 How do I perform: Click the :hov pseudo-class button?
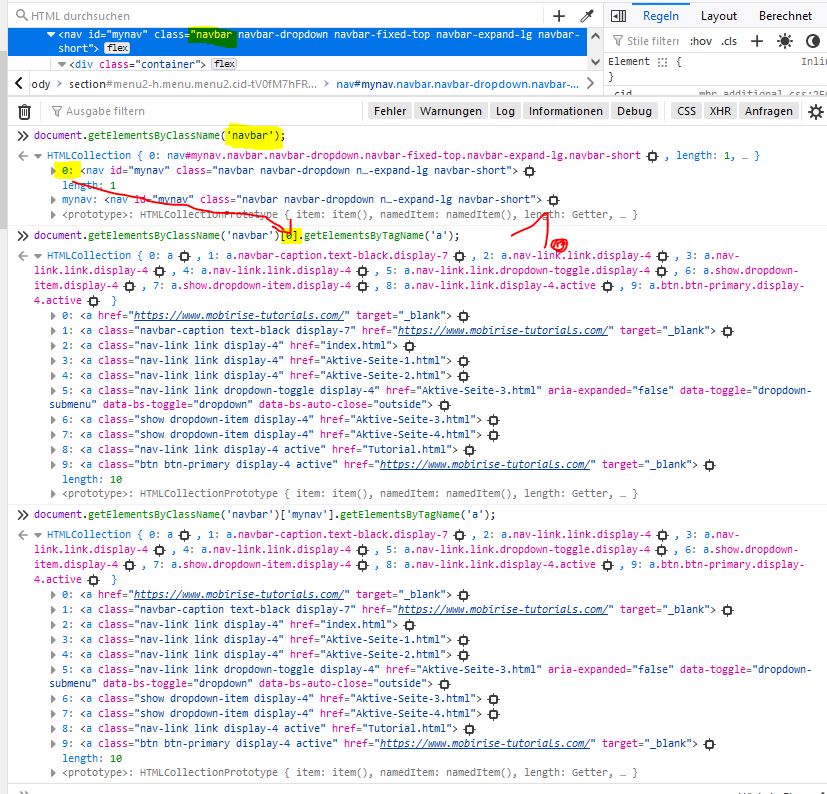tap(701, 41)
